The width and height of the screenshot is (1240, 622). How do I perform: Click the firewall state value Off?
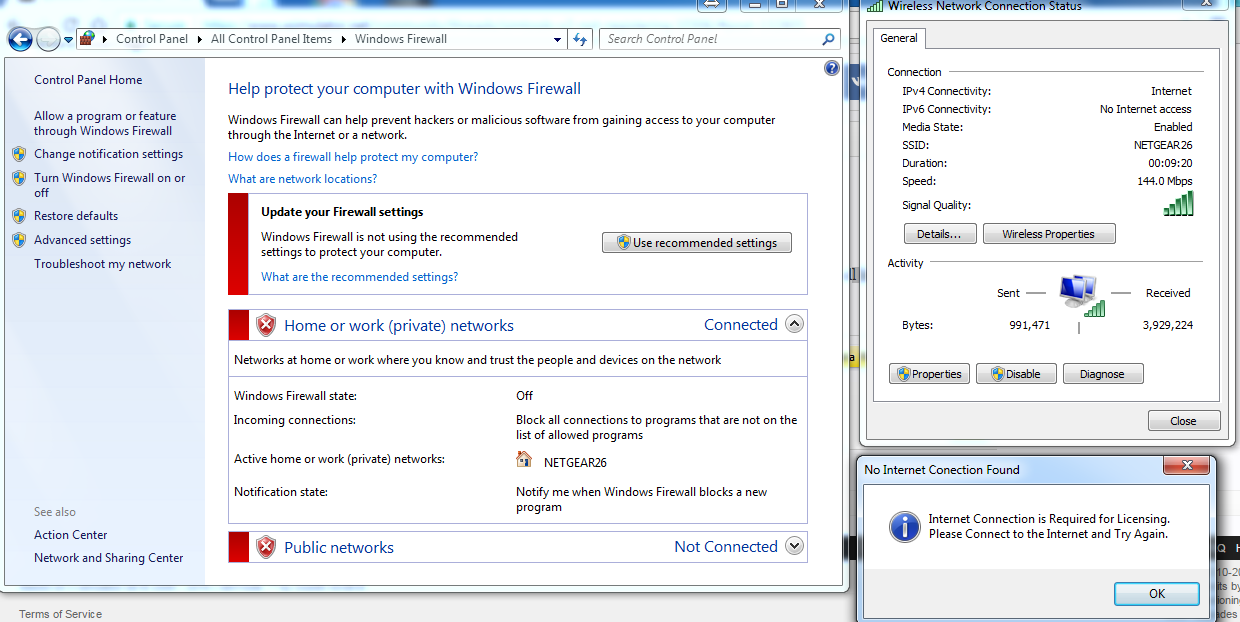(x=525, y=396)
